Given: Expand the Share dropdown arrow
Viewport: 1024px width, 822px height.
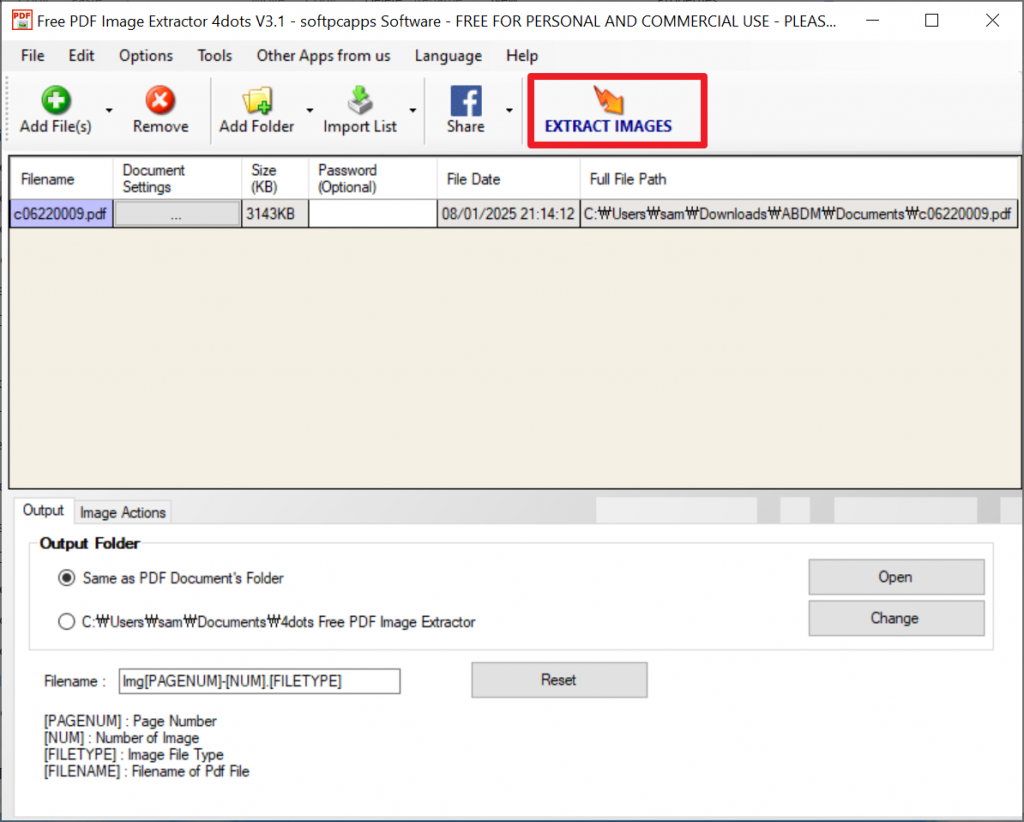Looking at the screenshot, I should point(509,110).
